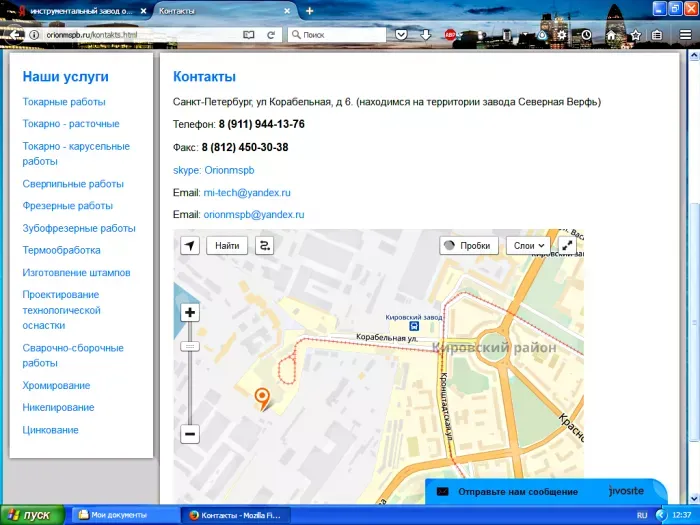The height and width of the screenshot is (525, 700).
Task: Open Мои документы taskbar item
Action: [124, 515]
